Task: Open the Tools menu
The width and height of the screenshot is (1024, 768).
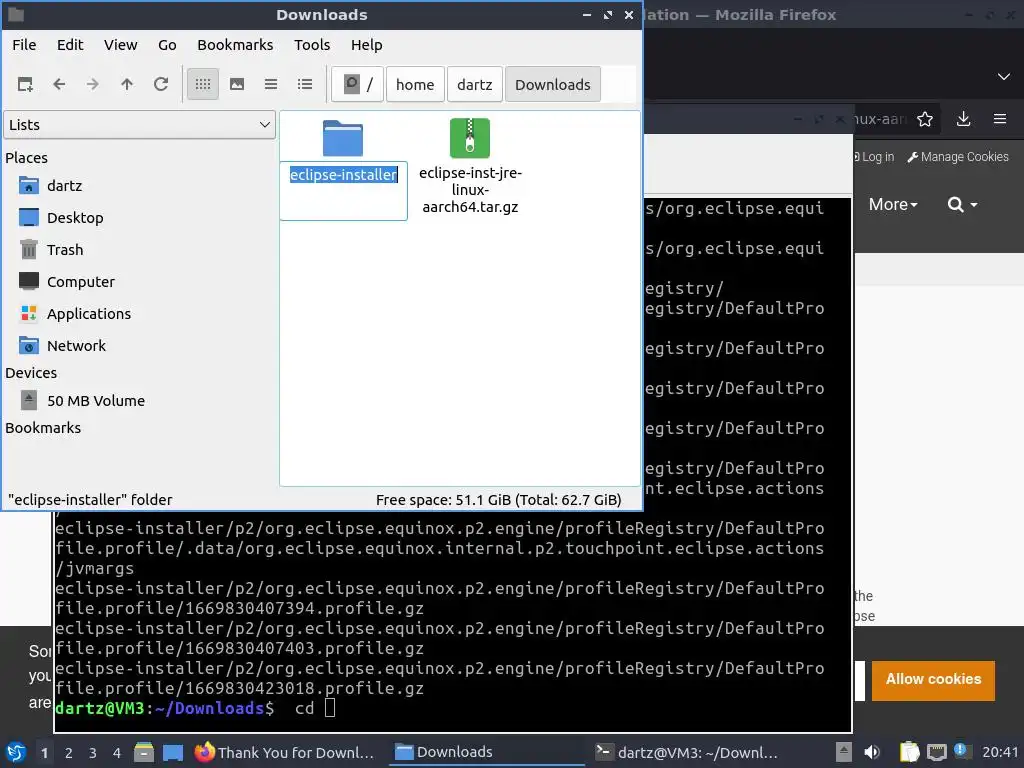Action: (x=312, y=45)
